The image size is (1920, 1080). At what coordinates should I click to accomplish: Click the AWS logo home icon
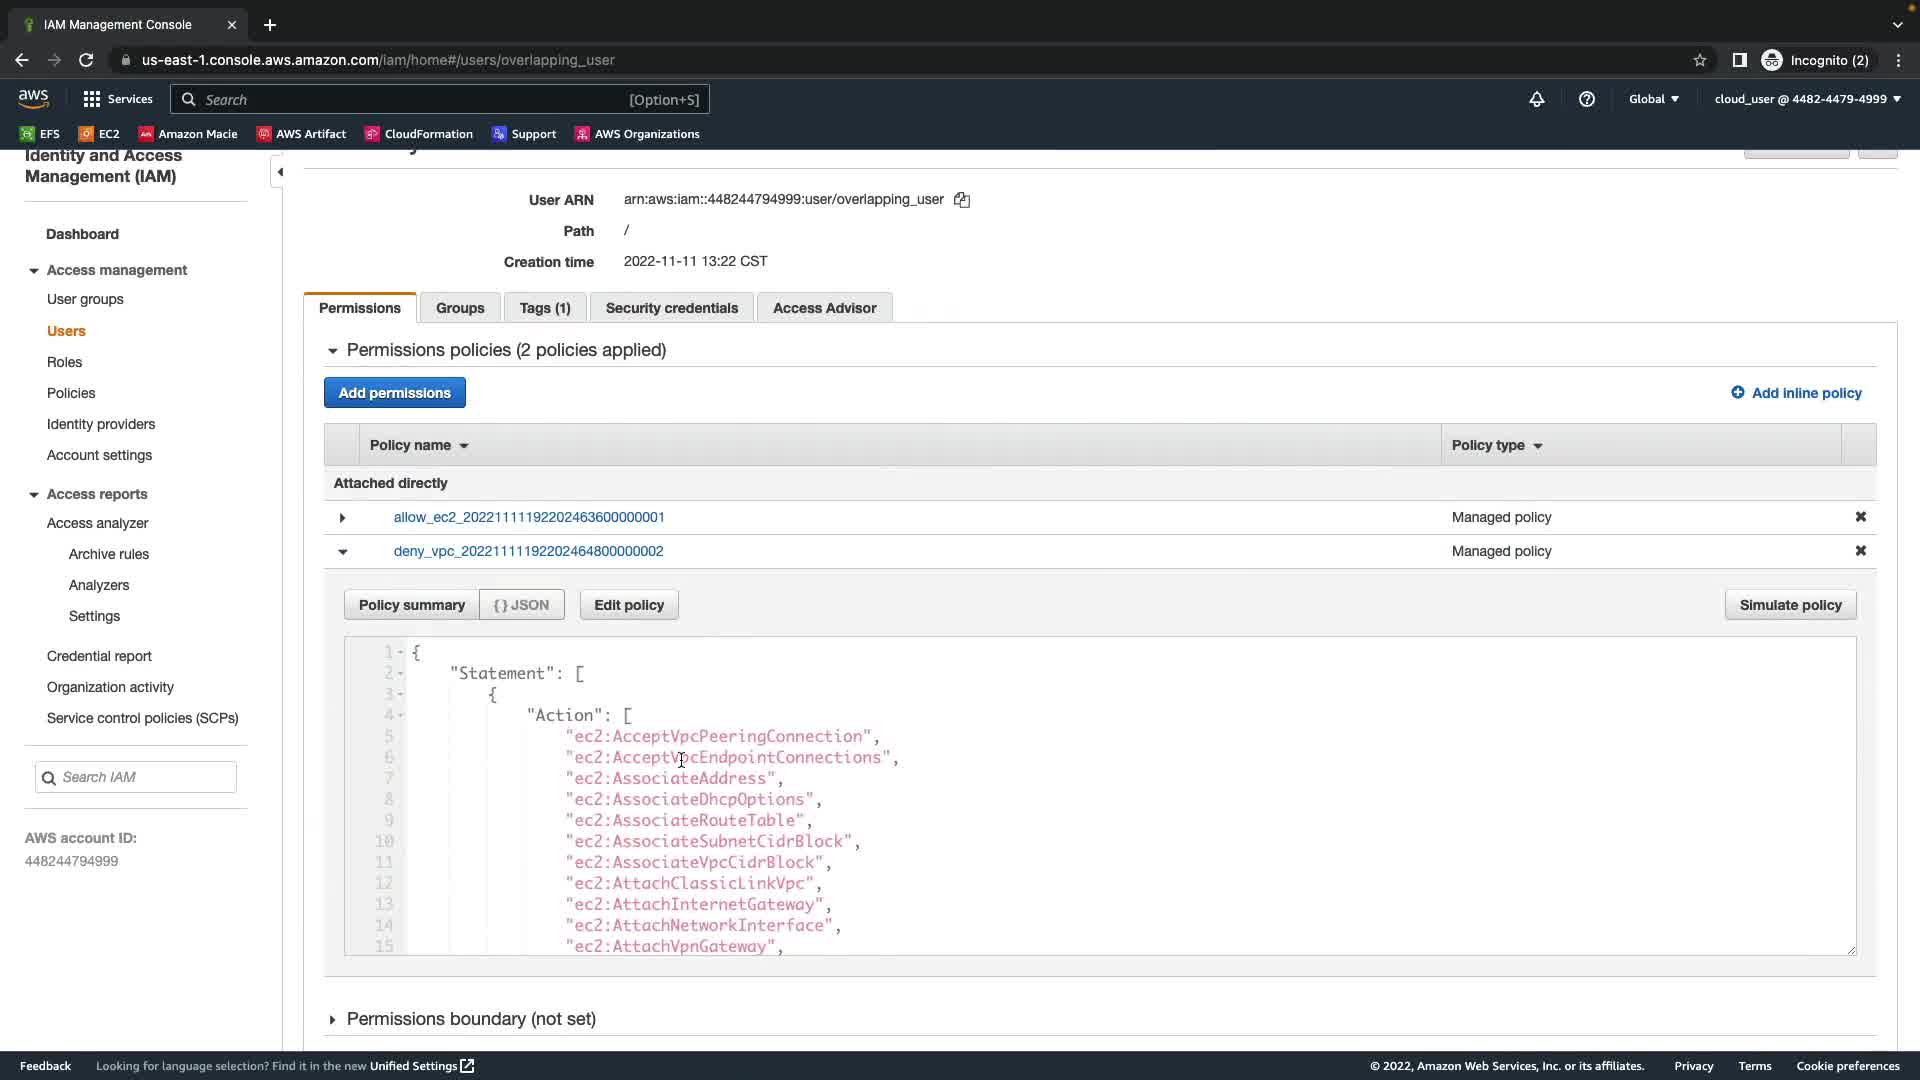pos(33,98)
